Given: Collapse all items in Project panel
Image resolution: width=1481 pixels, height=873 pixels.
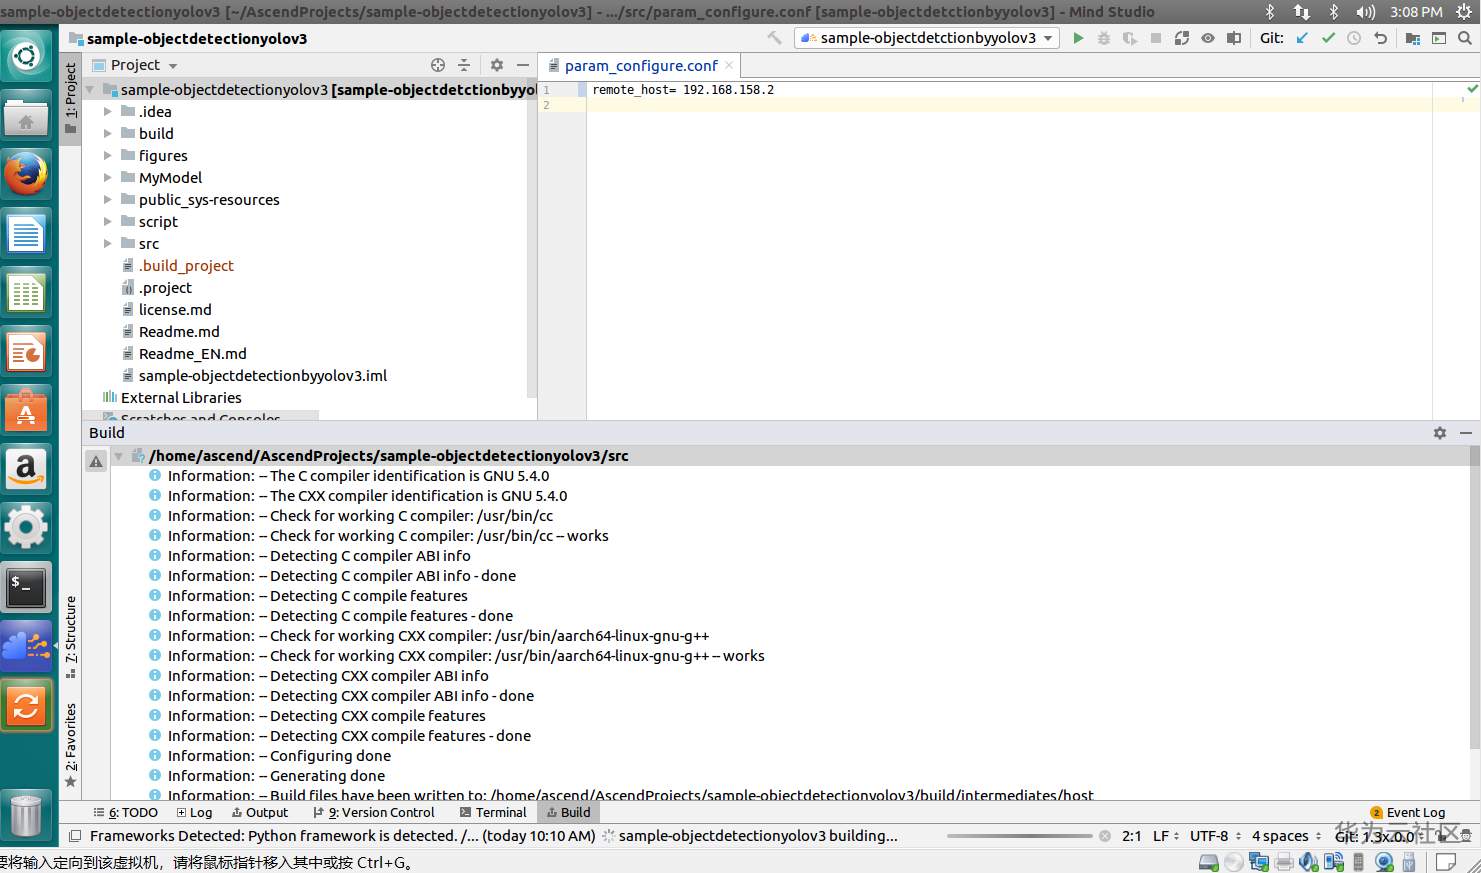Looking at the screenshot, I should pos(464,65).
